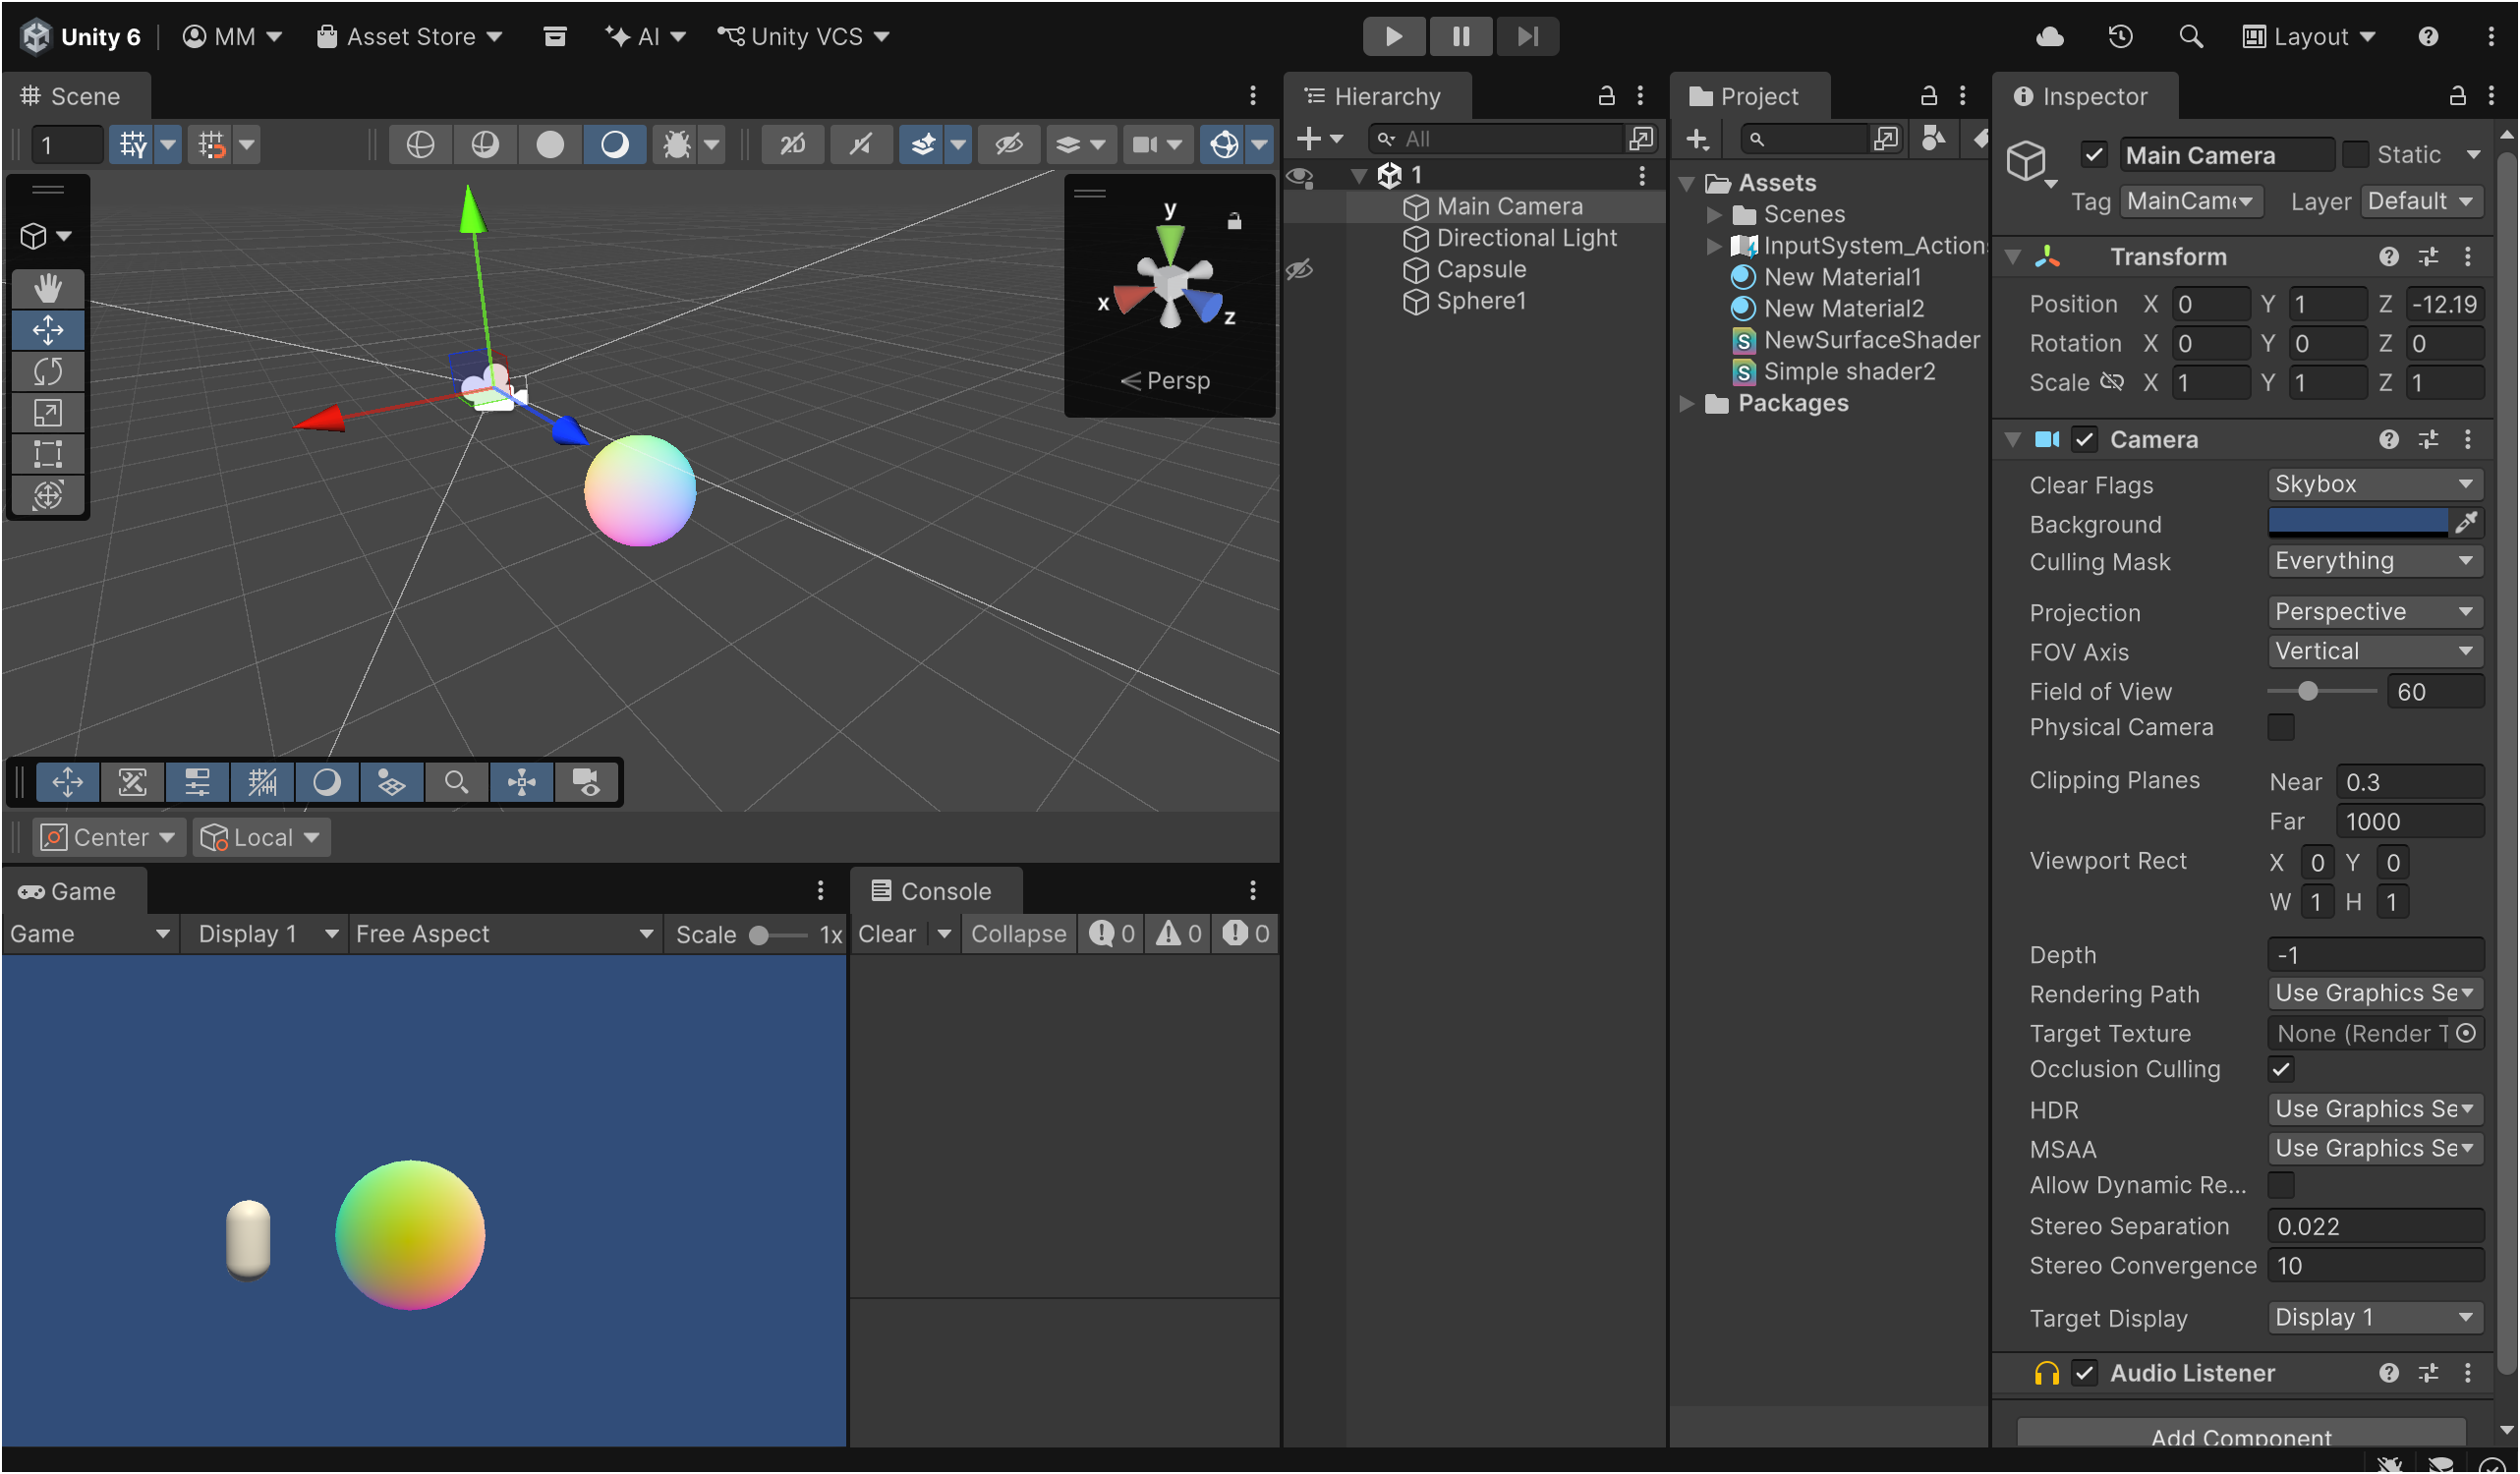
Task: Open Transform component preset icon
Action: click(2428, 257)
